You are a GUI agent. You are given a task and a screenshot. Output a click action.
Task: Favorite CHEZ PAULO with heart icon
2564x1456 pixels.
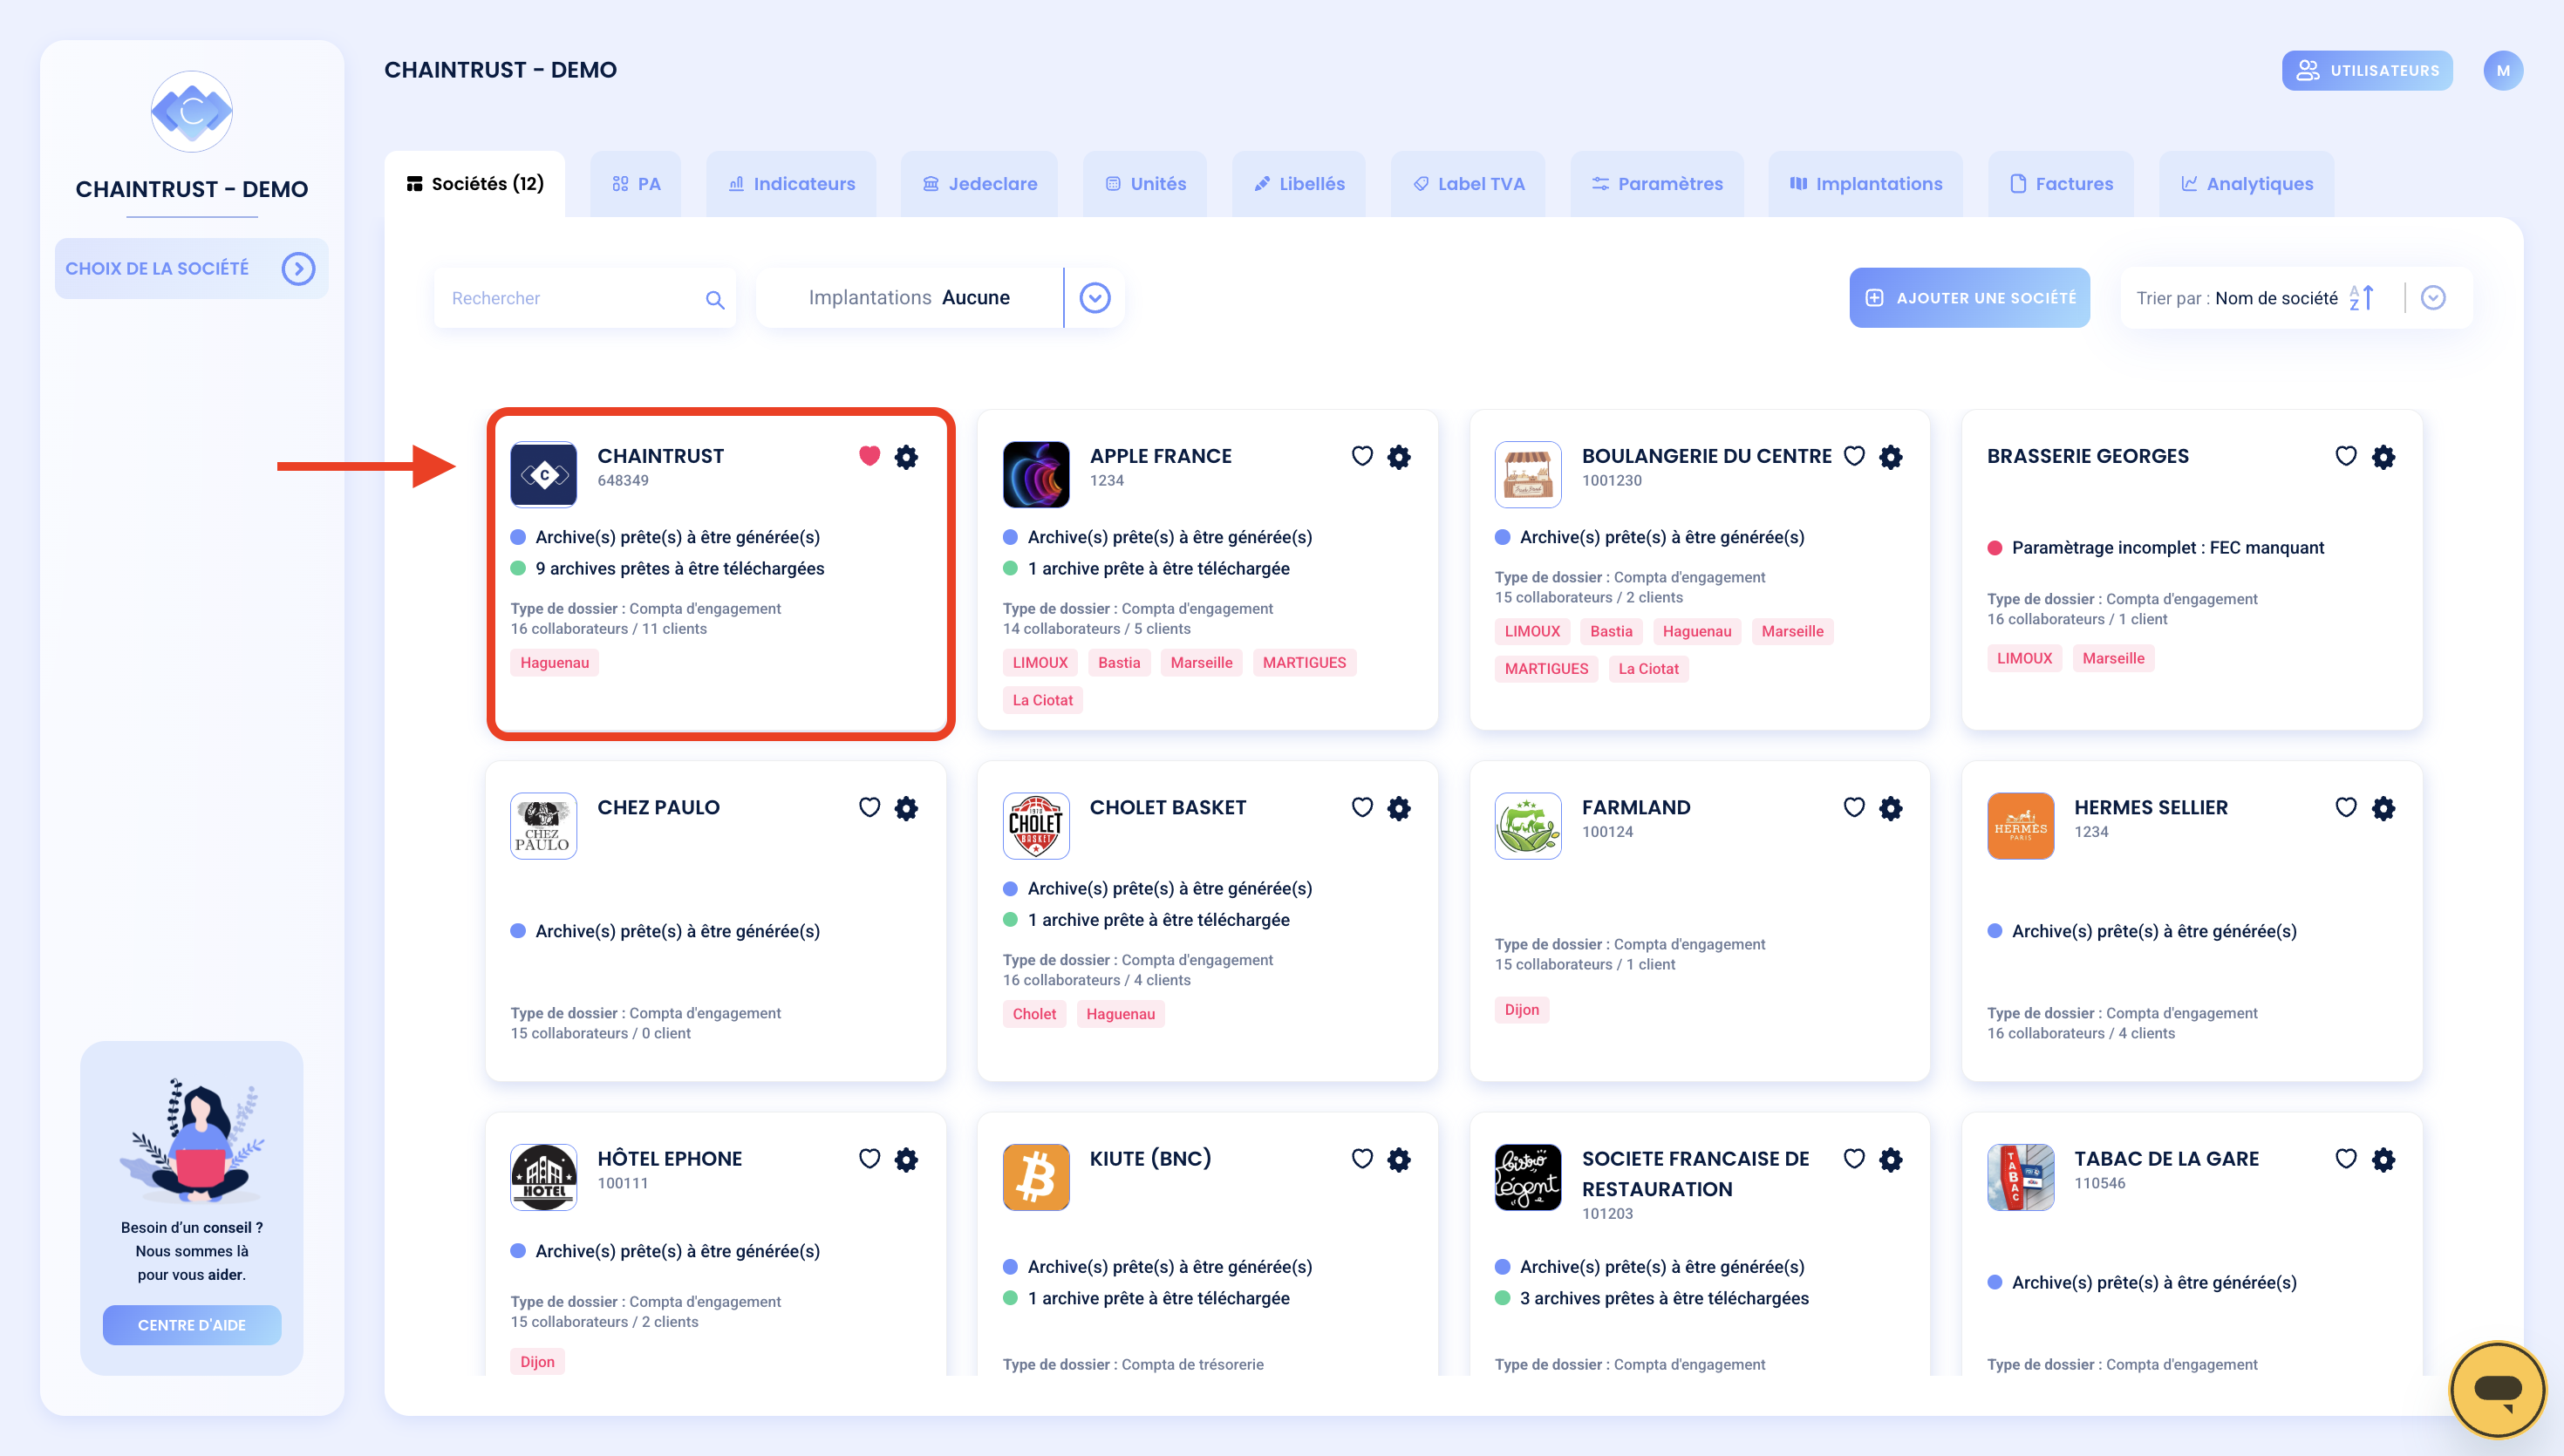tap(869, 807)
